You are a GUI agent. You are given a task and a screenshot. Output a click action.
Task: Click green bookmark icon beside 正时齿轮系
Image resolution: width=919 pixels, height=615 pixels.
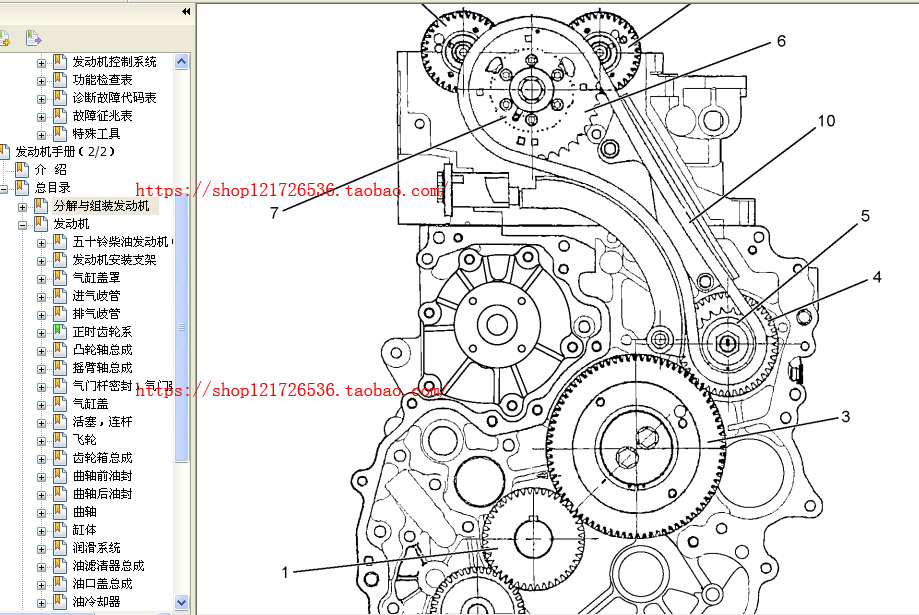tap(60, 332)
